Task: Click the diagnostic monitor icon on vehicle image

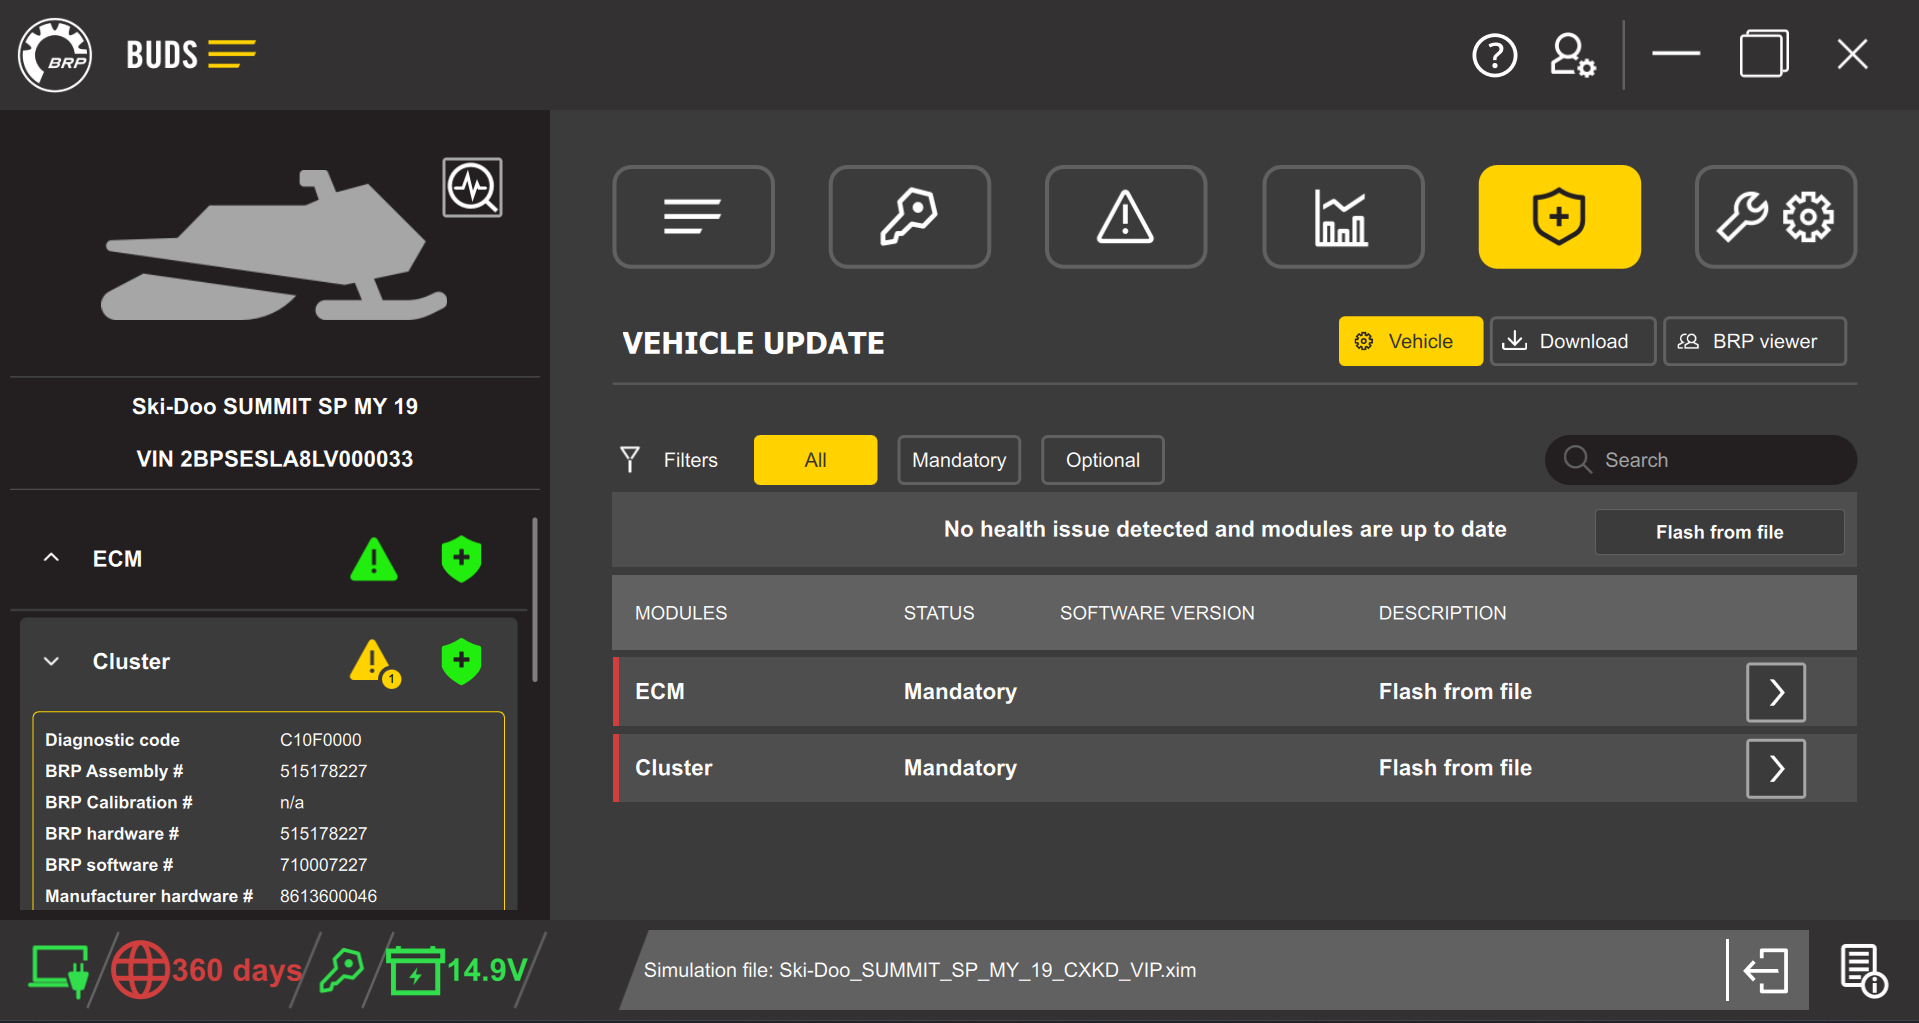Action: [471, 187]
